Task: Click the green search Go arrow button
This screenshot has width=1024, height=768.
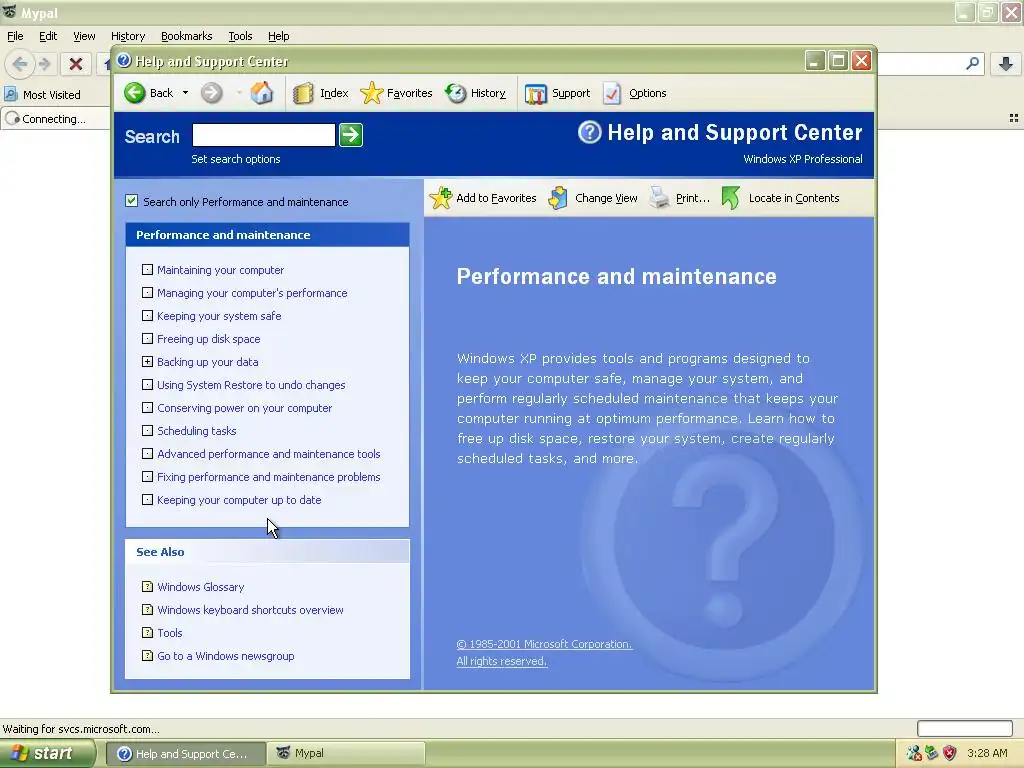Action: [x=351, y=135]
